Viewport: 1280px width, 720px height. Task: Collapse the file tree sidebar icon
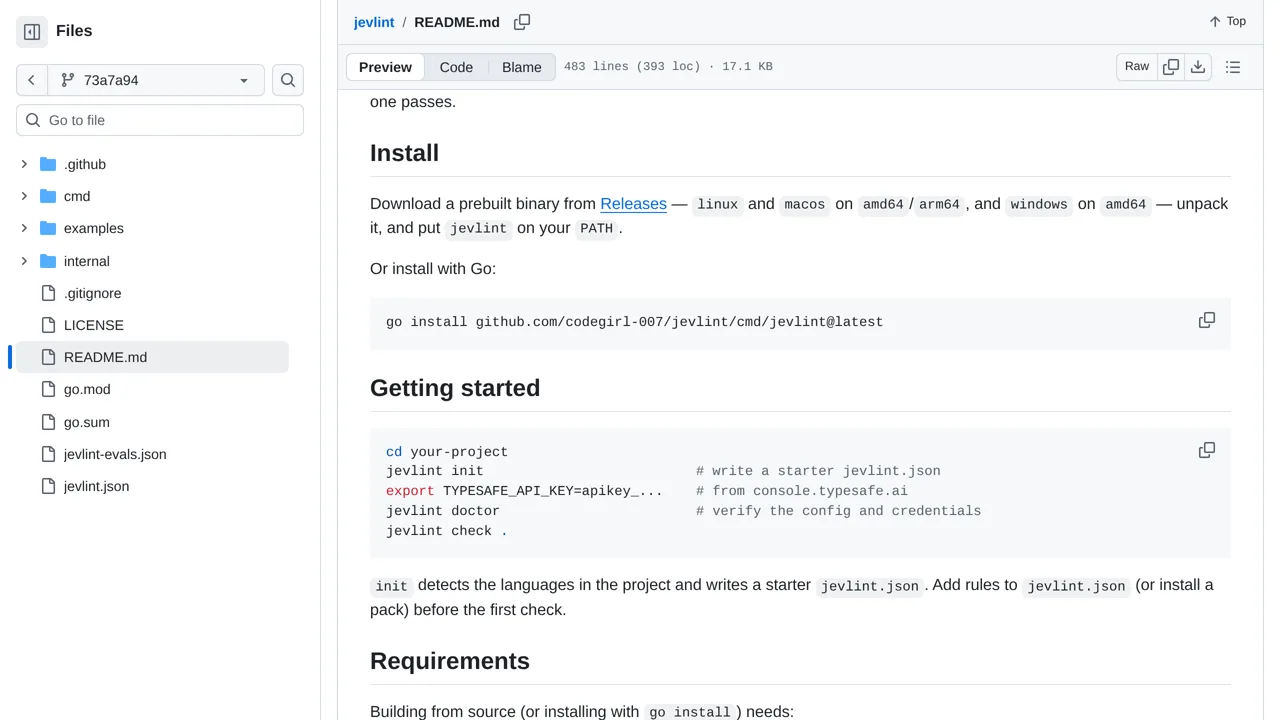click(32, 32)
